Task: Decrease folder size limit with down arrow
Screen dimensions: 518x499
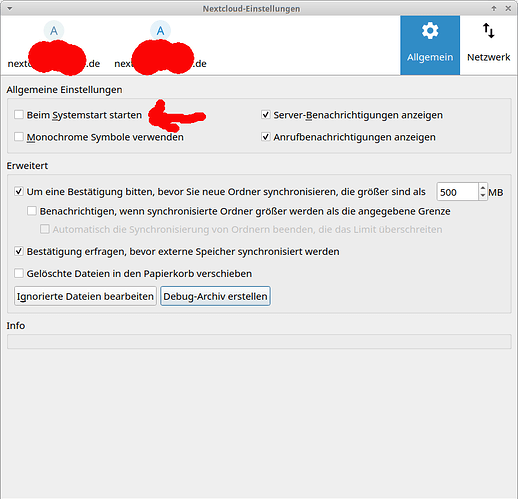Action: coord(483,196)
